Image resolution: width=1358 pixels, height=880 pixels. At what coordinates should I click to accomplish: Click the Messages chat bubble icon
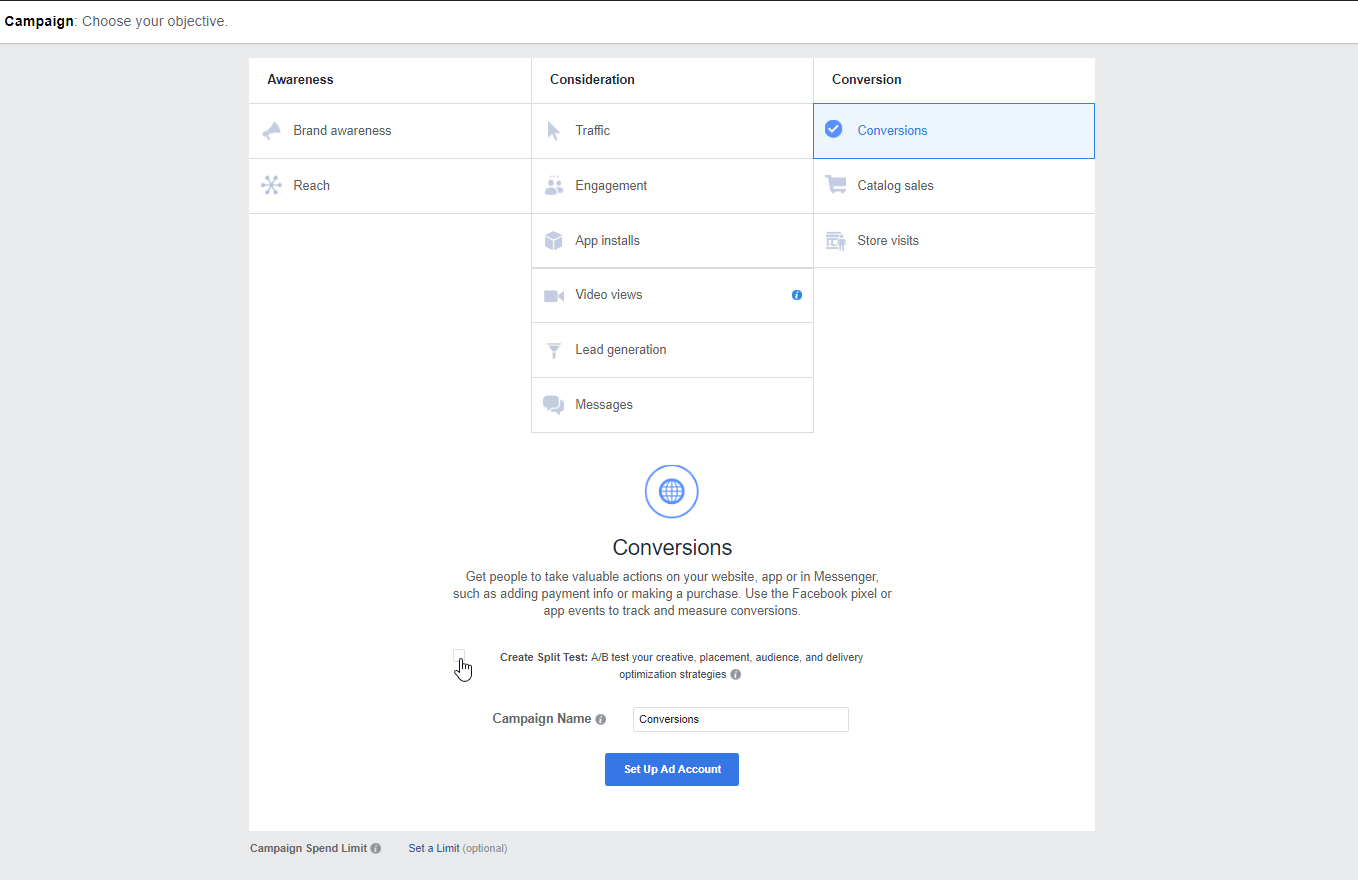(553, 405)
